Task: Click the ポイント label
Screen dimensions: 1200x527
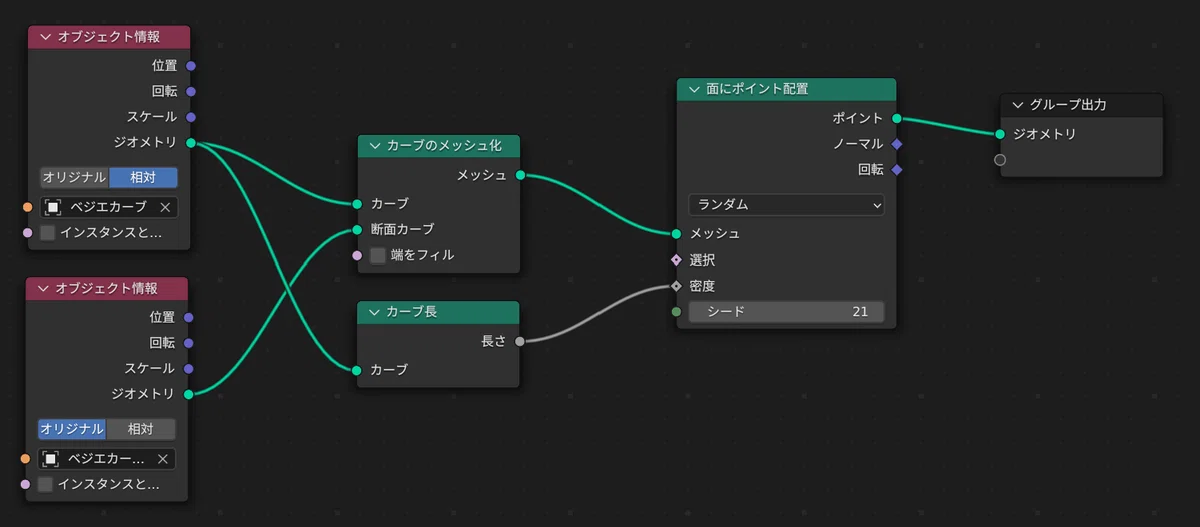Action: click(x=858, y=118)
